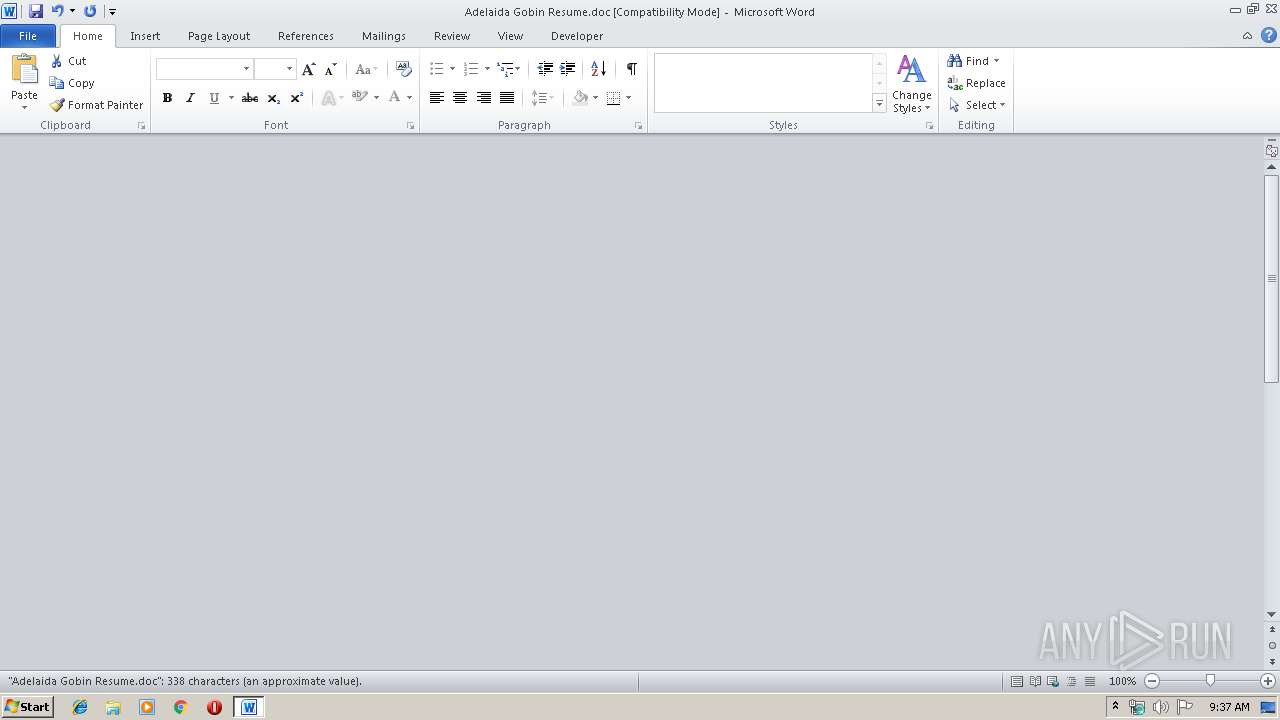Select the Format Painter brush
1280x720 pixels.
pyautogui.click(x=57, y=105)
